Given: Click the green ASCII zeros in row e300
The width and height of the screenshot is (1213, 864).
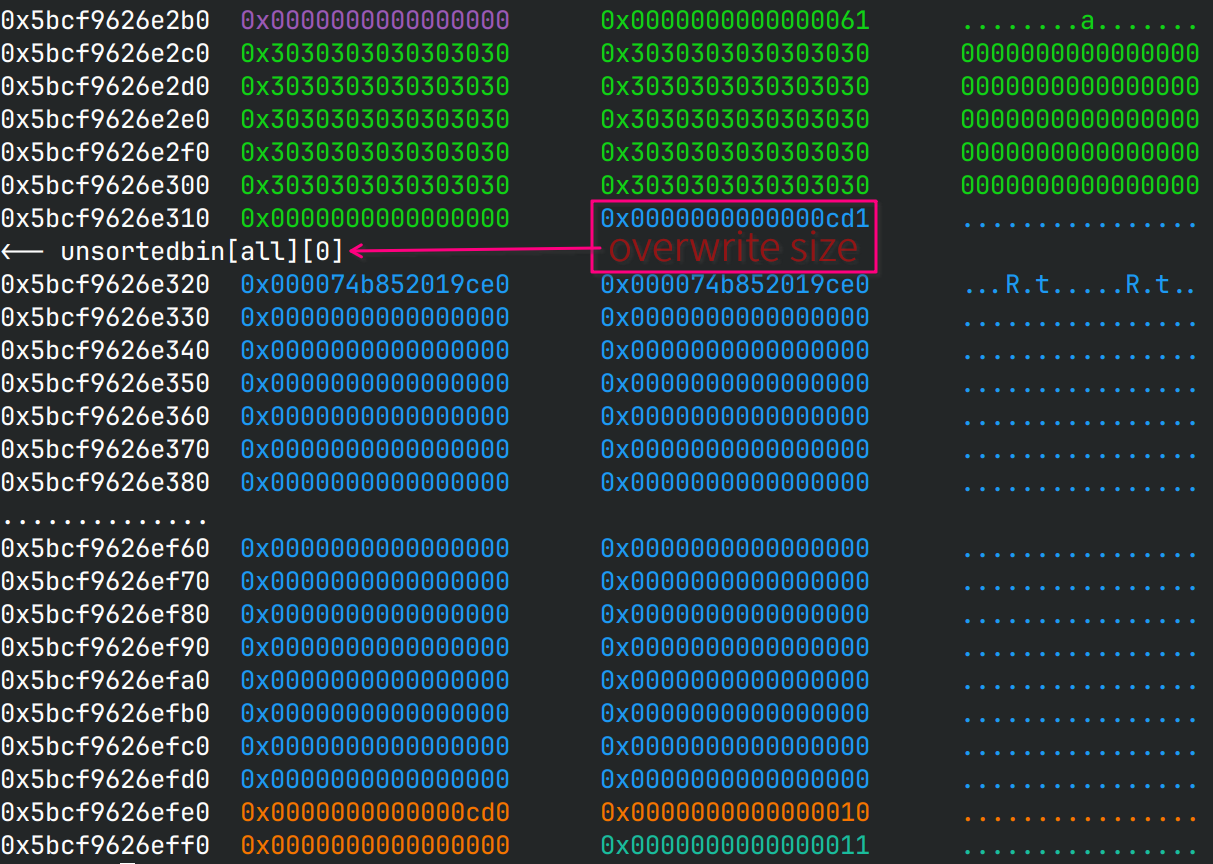Looking at the screenshot, I should pyautogui.click(x=1080, y=185).
